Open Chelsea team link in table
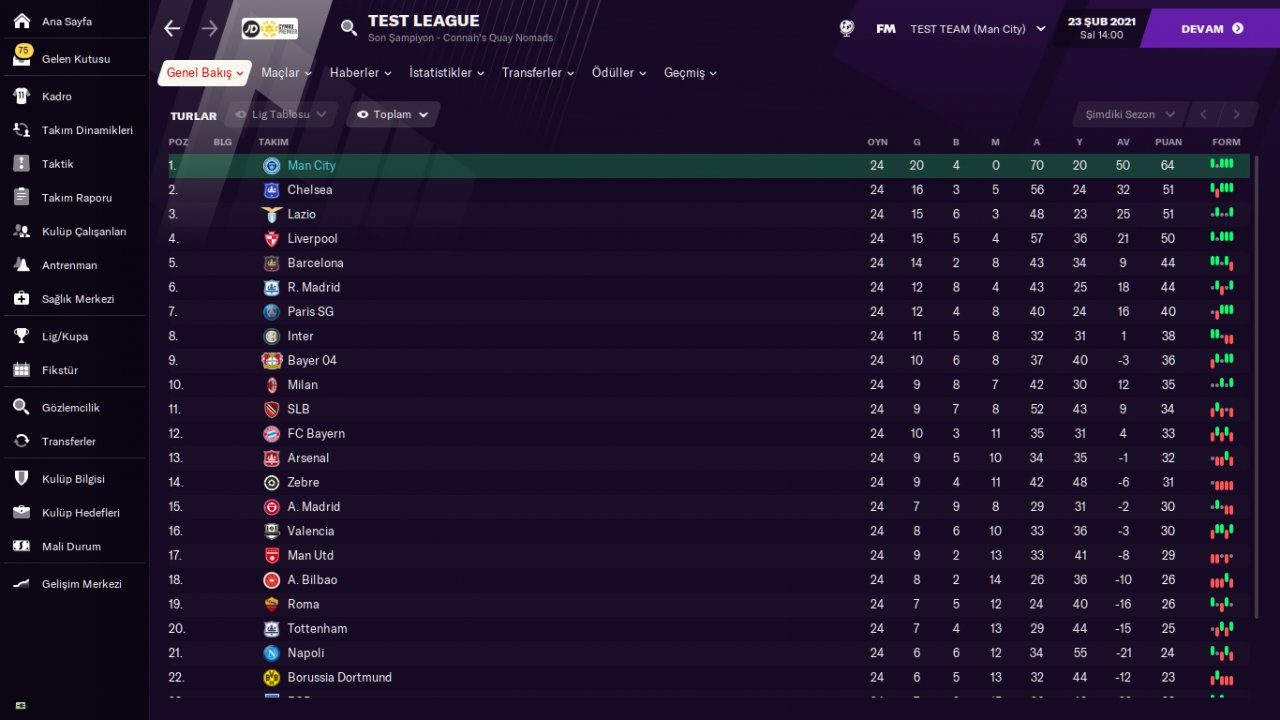The height and width of the screenshot is (720, 1280). 309,190
